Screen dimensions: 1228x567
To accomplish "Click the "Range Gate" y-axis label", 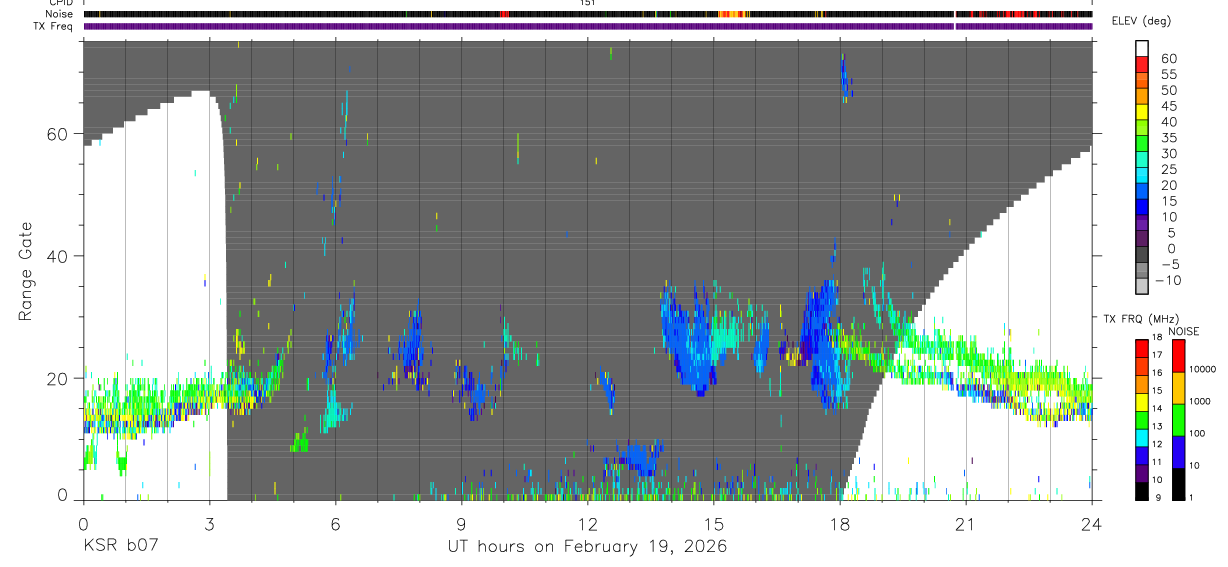I will tap(26, 272).
